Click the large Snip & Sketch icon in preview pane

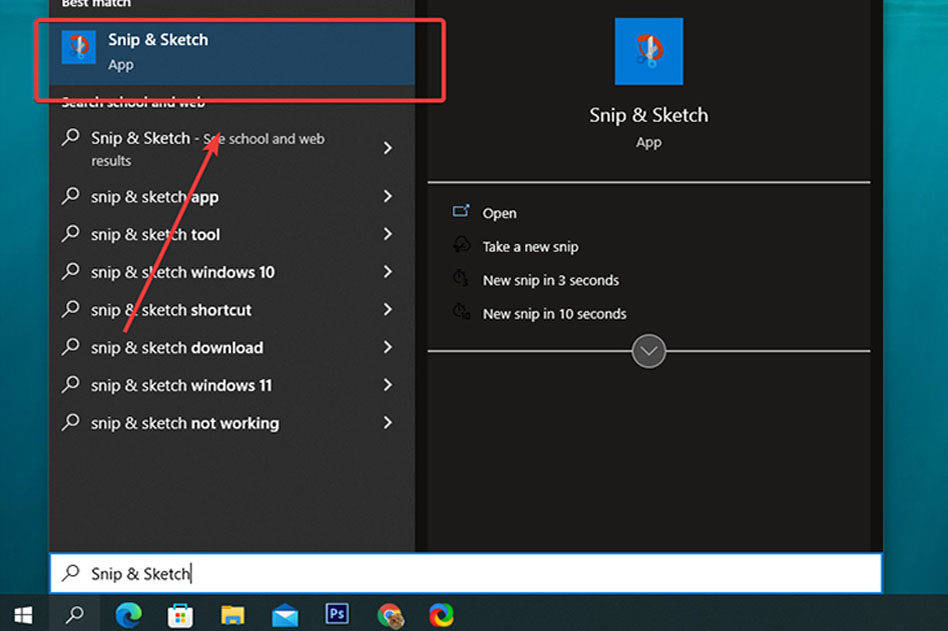649,51
